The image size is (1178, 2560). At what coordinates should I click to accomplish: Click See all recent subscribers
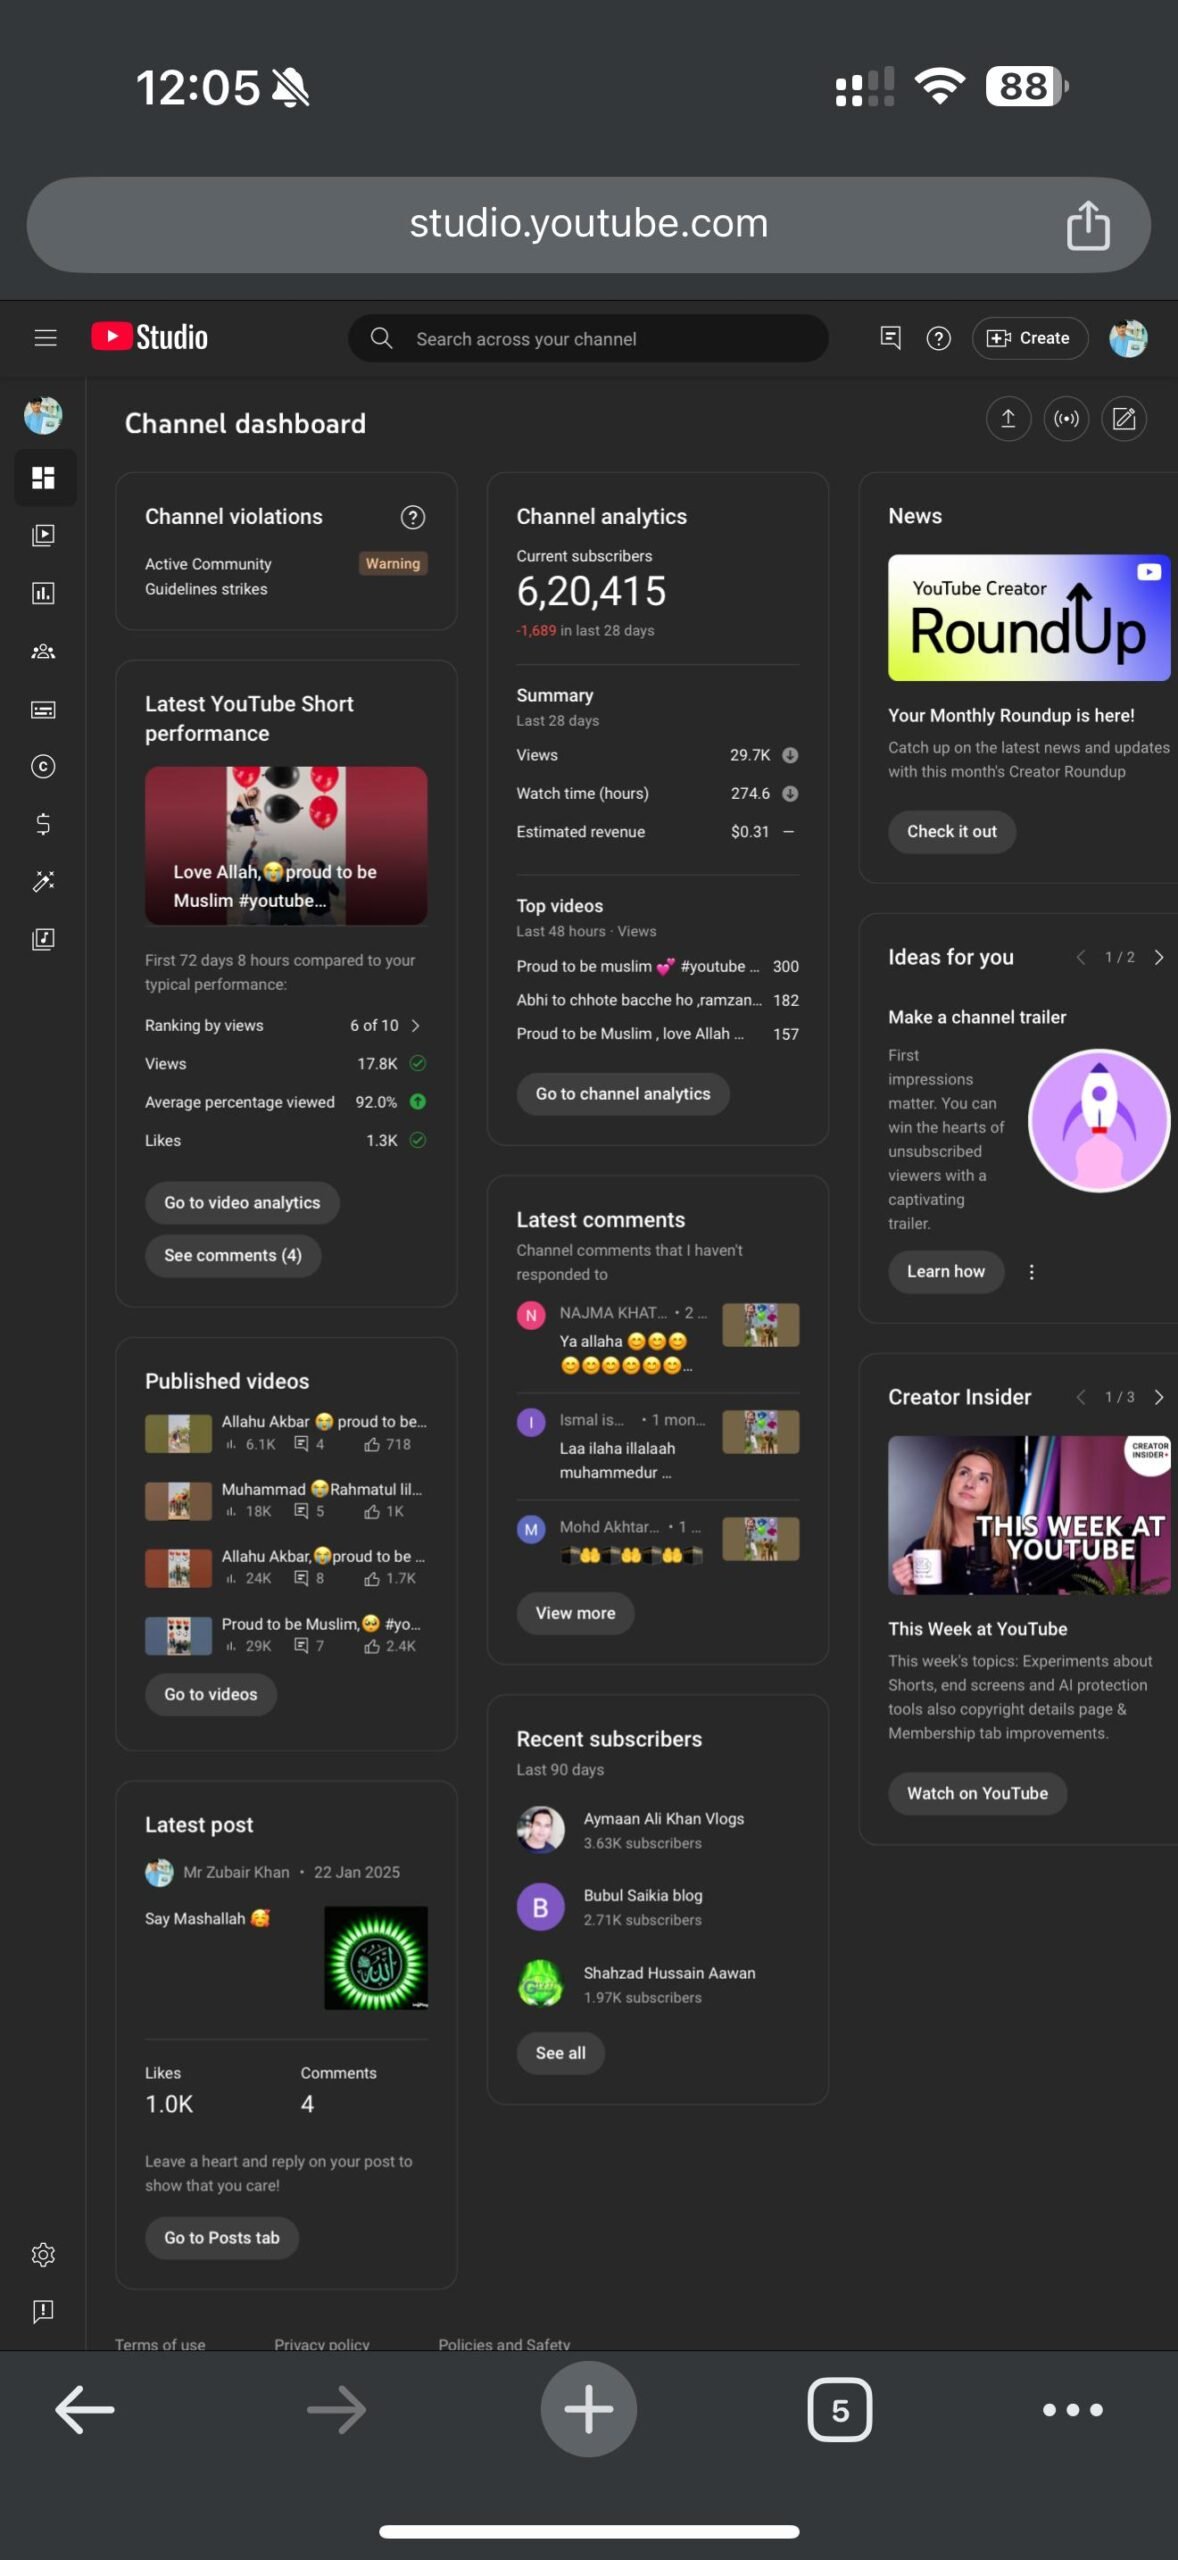[x=560, y=2053]
